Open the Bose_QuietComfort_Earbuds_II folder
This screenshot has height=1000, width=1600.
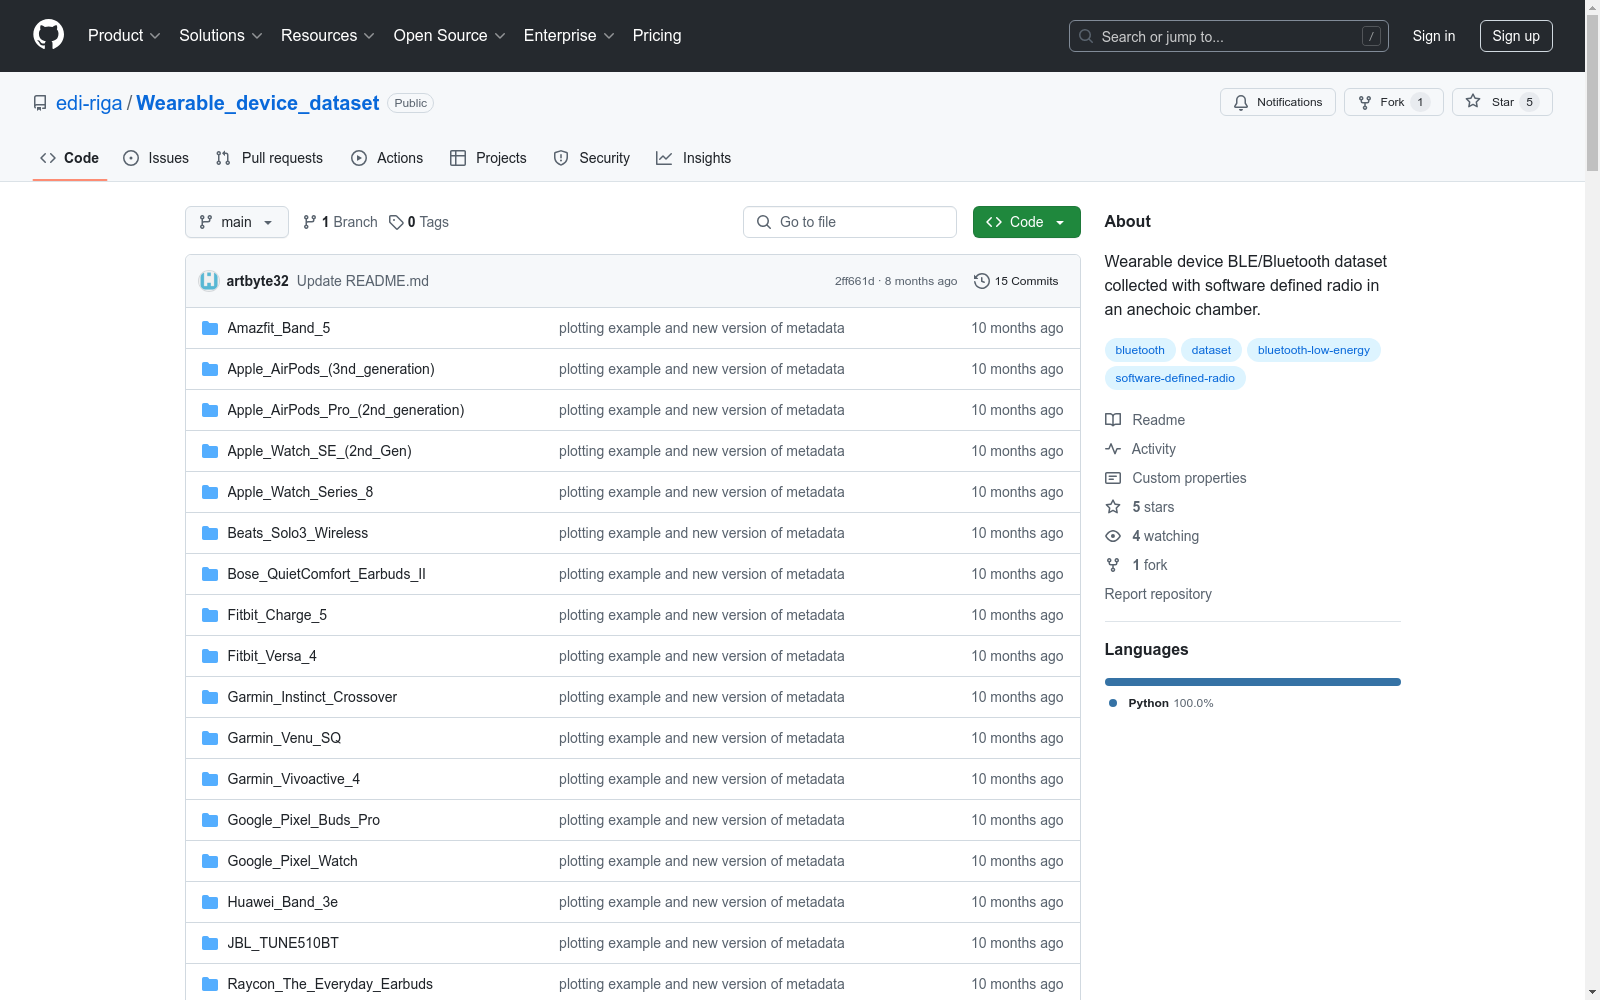pos(326,574)
